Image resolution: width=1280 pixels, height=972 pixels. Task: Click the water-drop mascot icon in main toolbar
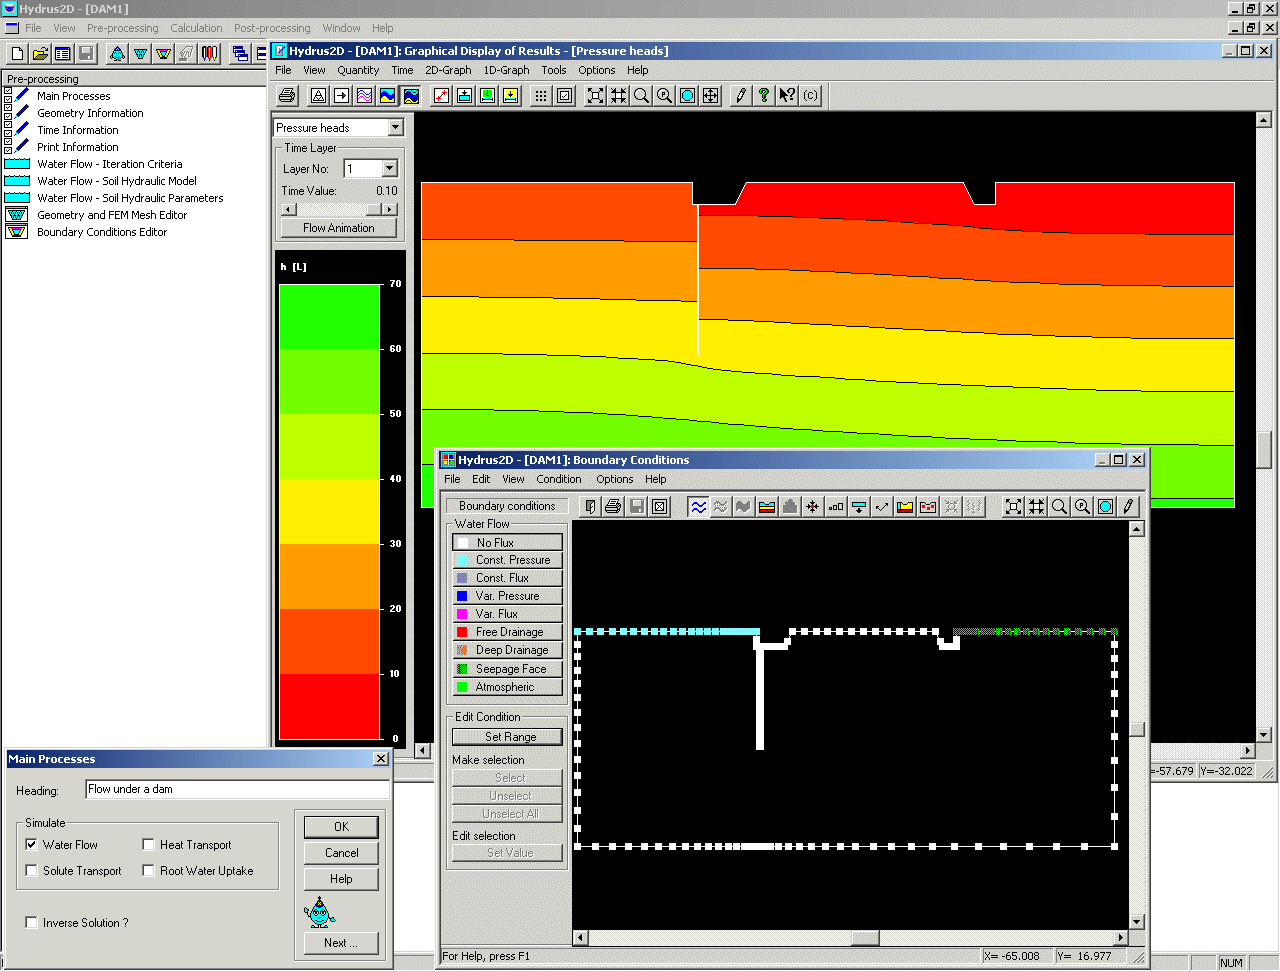pos(118,54)
